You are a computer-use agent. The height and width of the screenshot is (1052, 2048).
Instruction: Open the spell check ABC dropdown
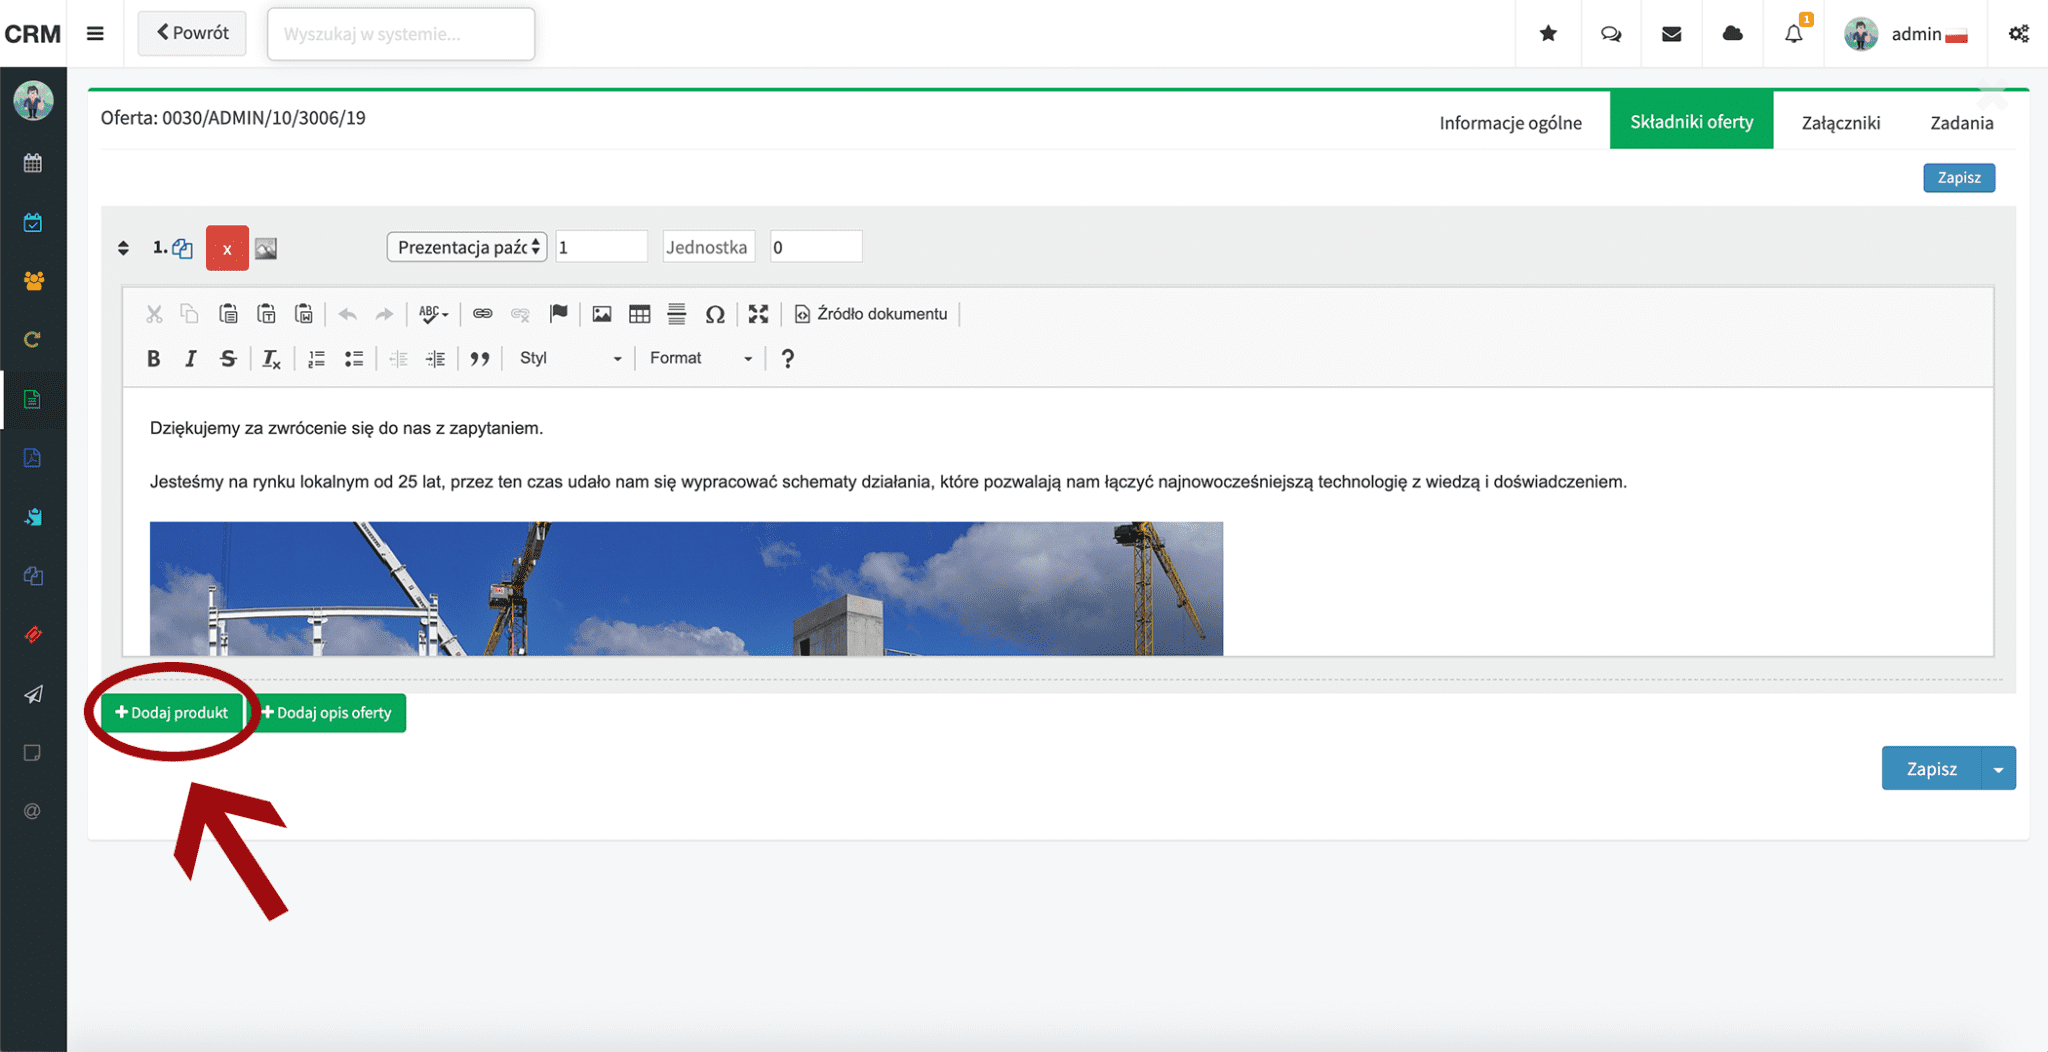pos(433,314)
